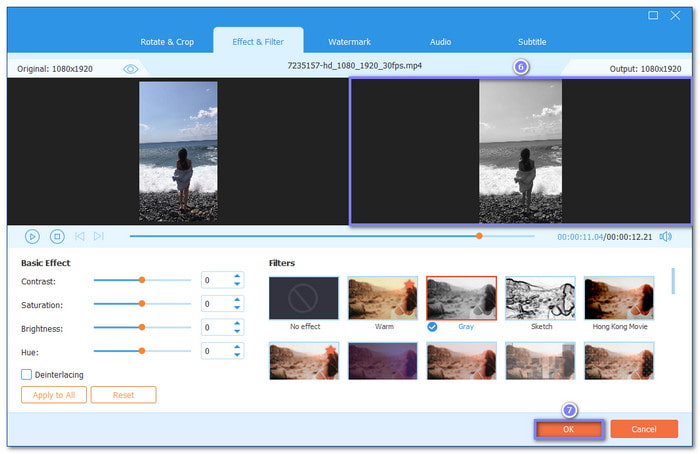700x454 pixels.
Task: Click the Gray filter checkmark icon
Action: [432, 327]
